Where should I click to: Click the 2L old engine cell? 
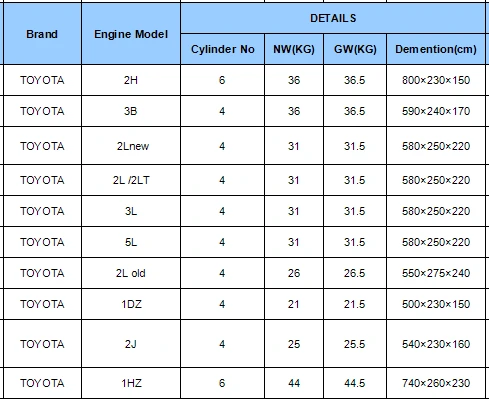pyautogui.click(x=131, y=273)
